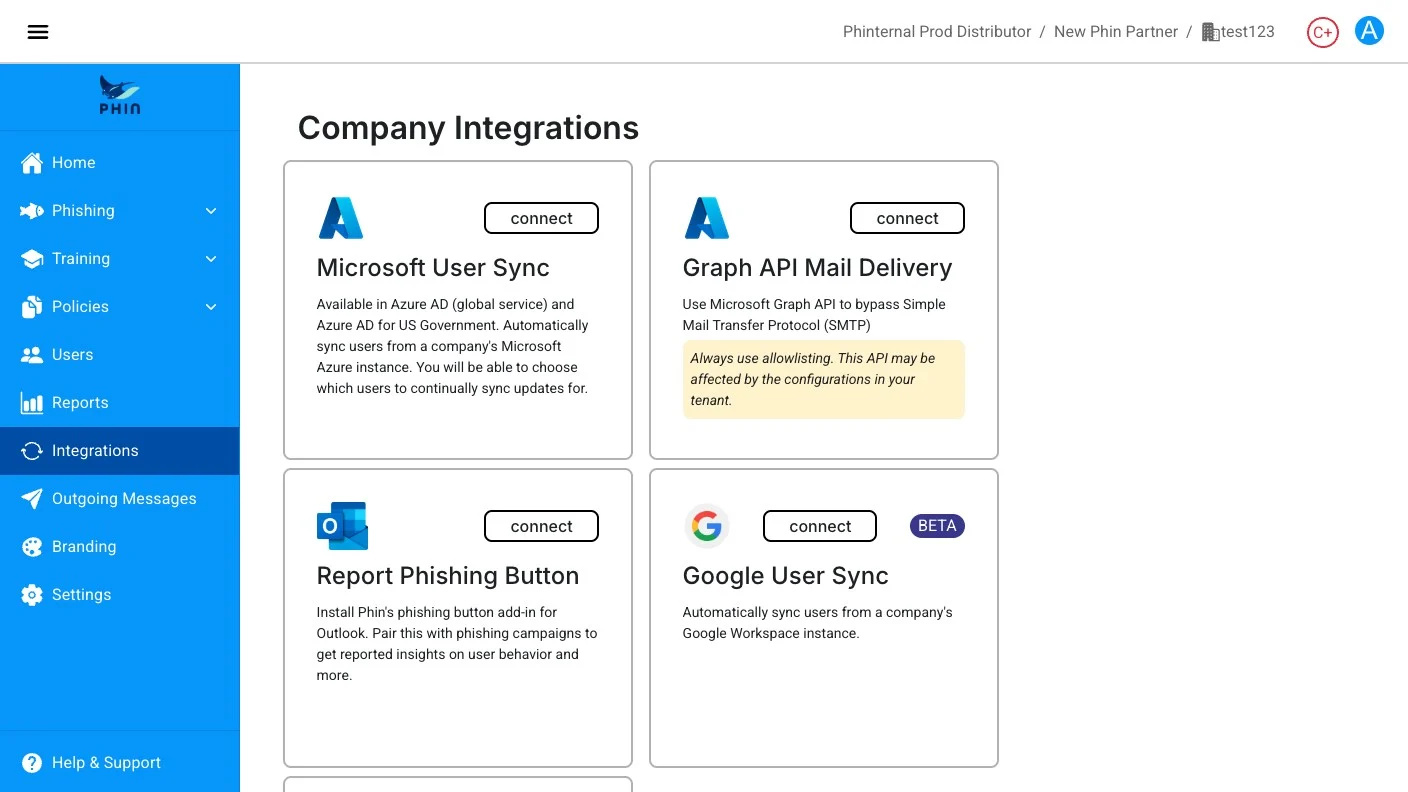The width and height of the screenshot is (1408, 792).
Task: Open Help & Support in sidebar
Action: click(120, 762)
